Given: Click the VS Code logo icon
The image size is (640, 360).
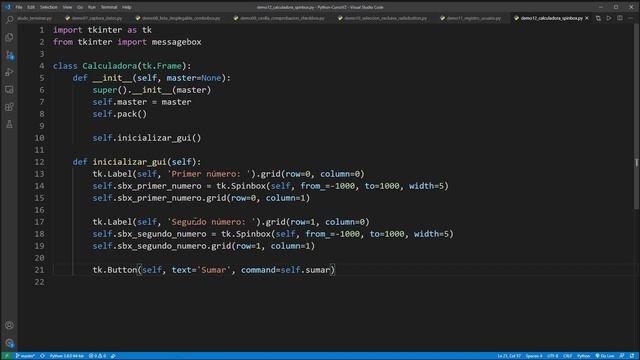Looking at the screenshot, I should tap(7, 7).
